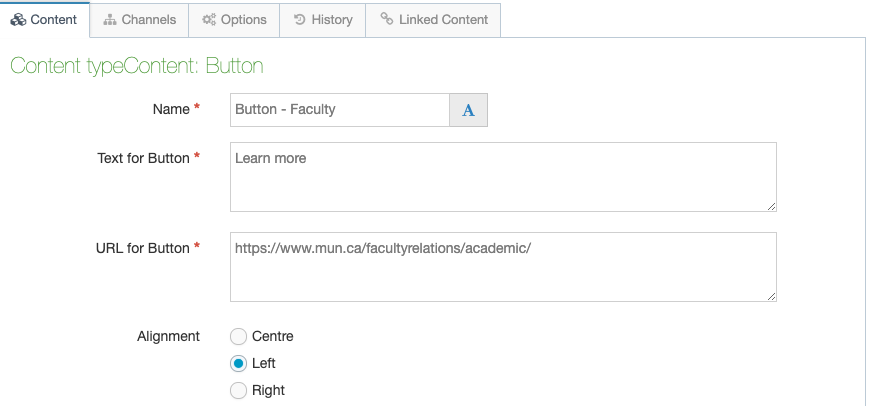Click the chain icon on Linked Content tab
The height and width of the screenshot is (406, 874).
point(387,20)
